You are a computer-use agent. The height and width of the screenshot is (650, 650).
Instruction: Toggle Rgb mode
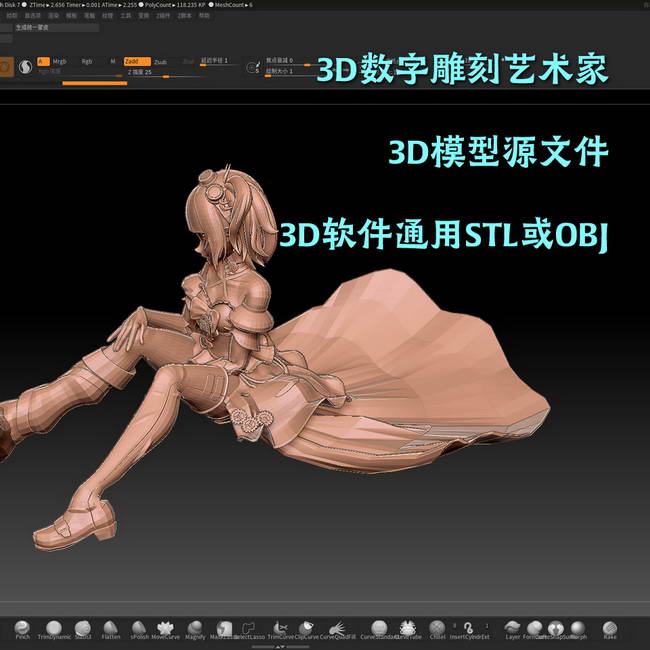click(x=87, y=61)
